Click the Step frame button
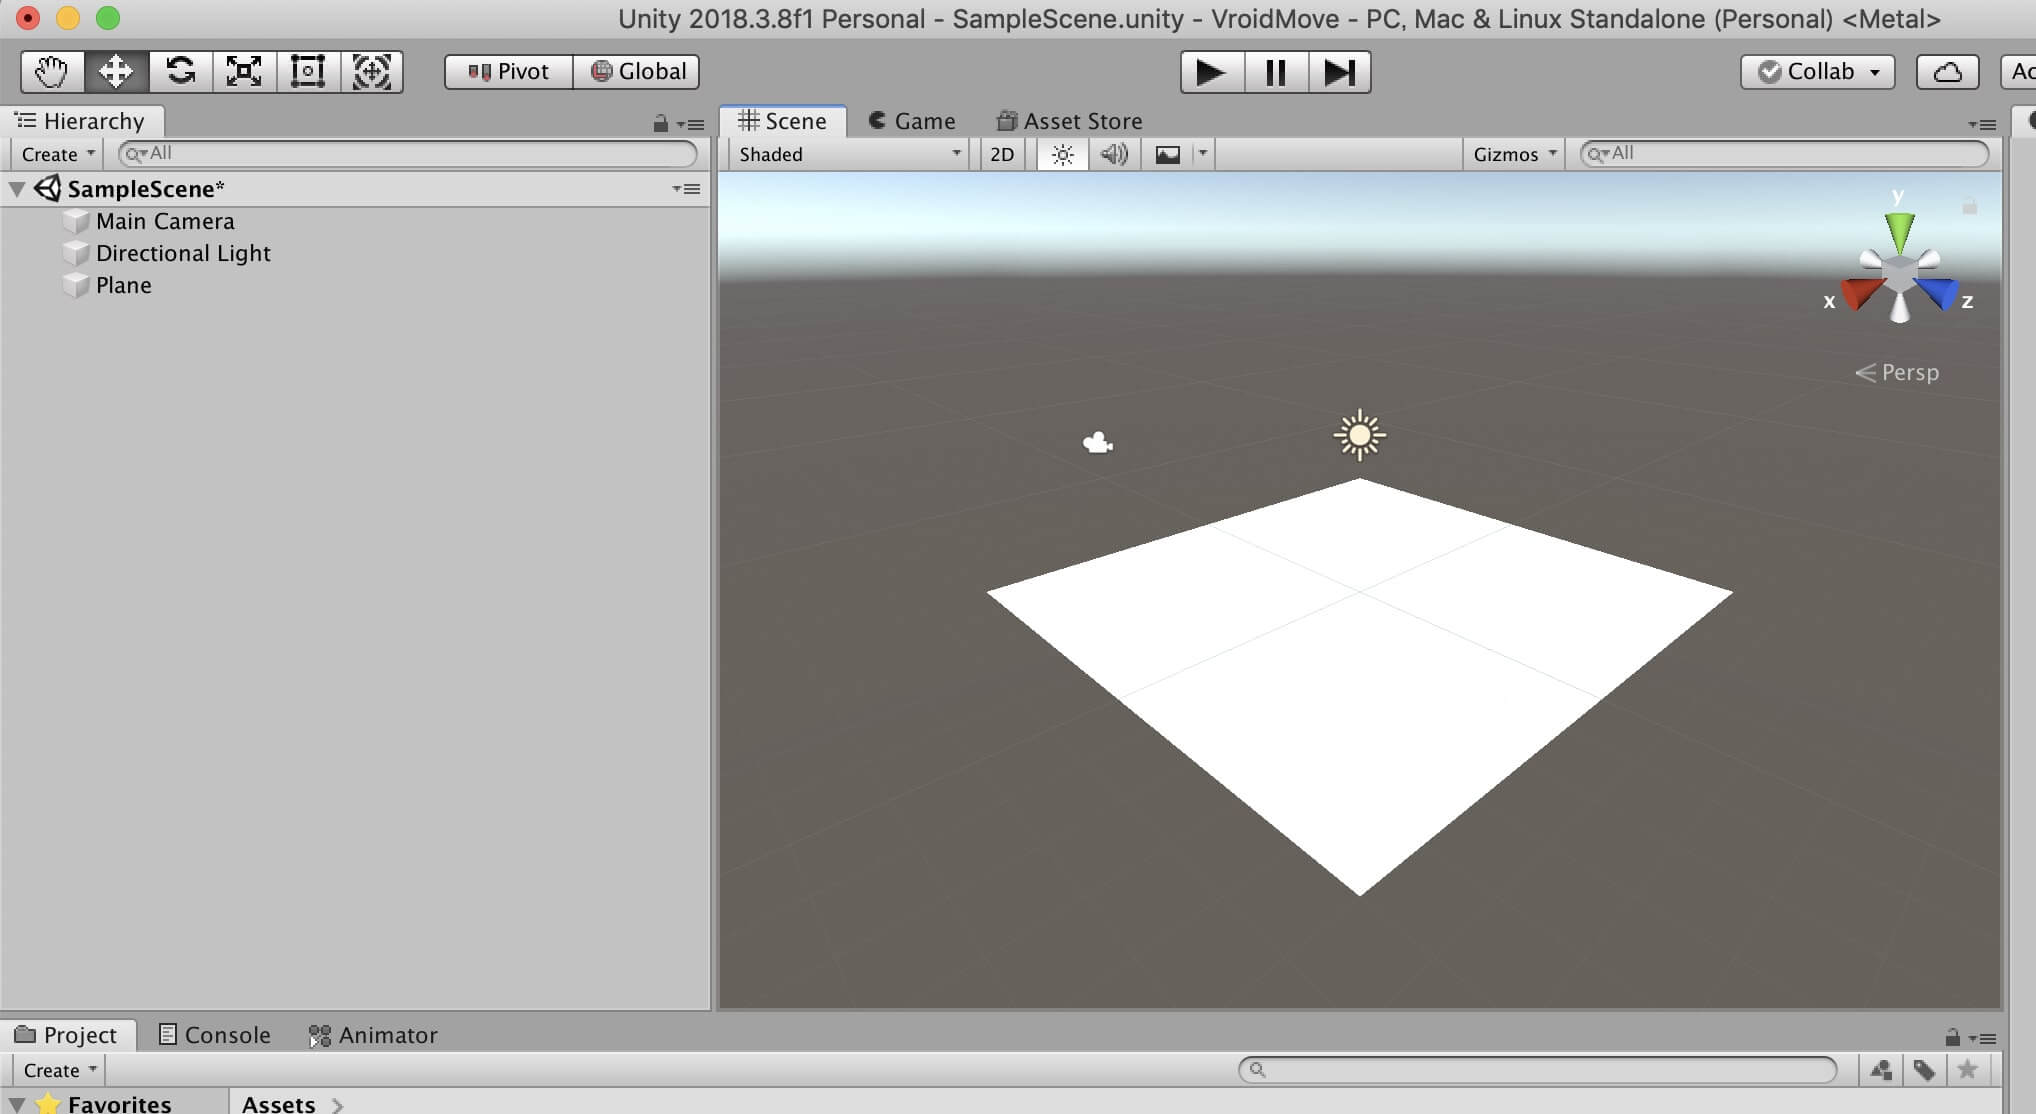 click(1339, 72)
